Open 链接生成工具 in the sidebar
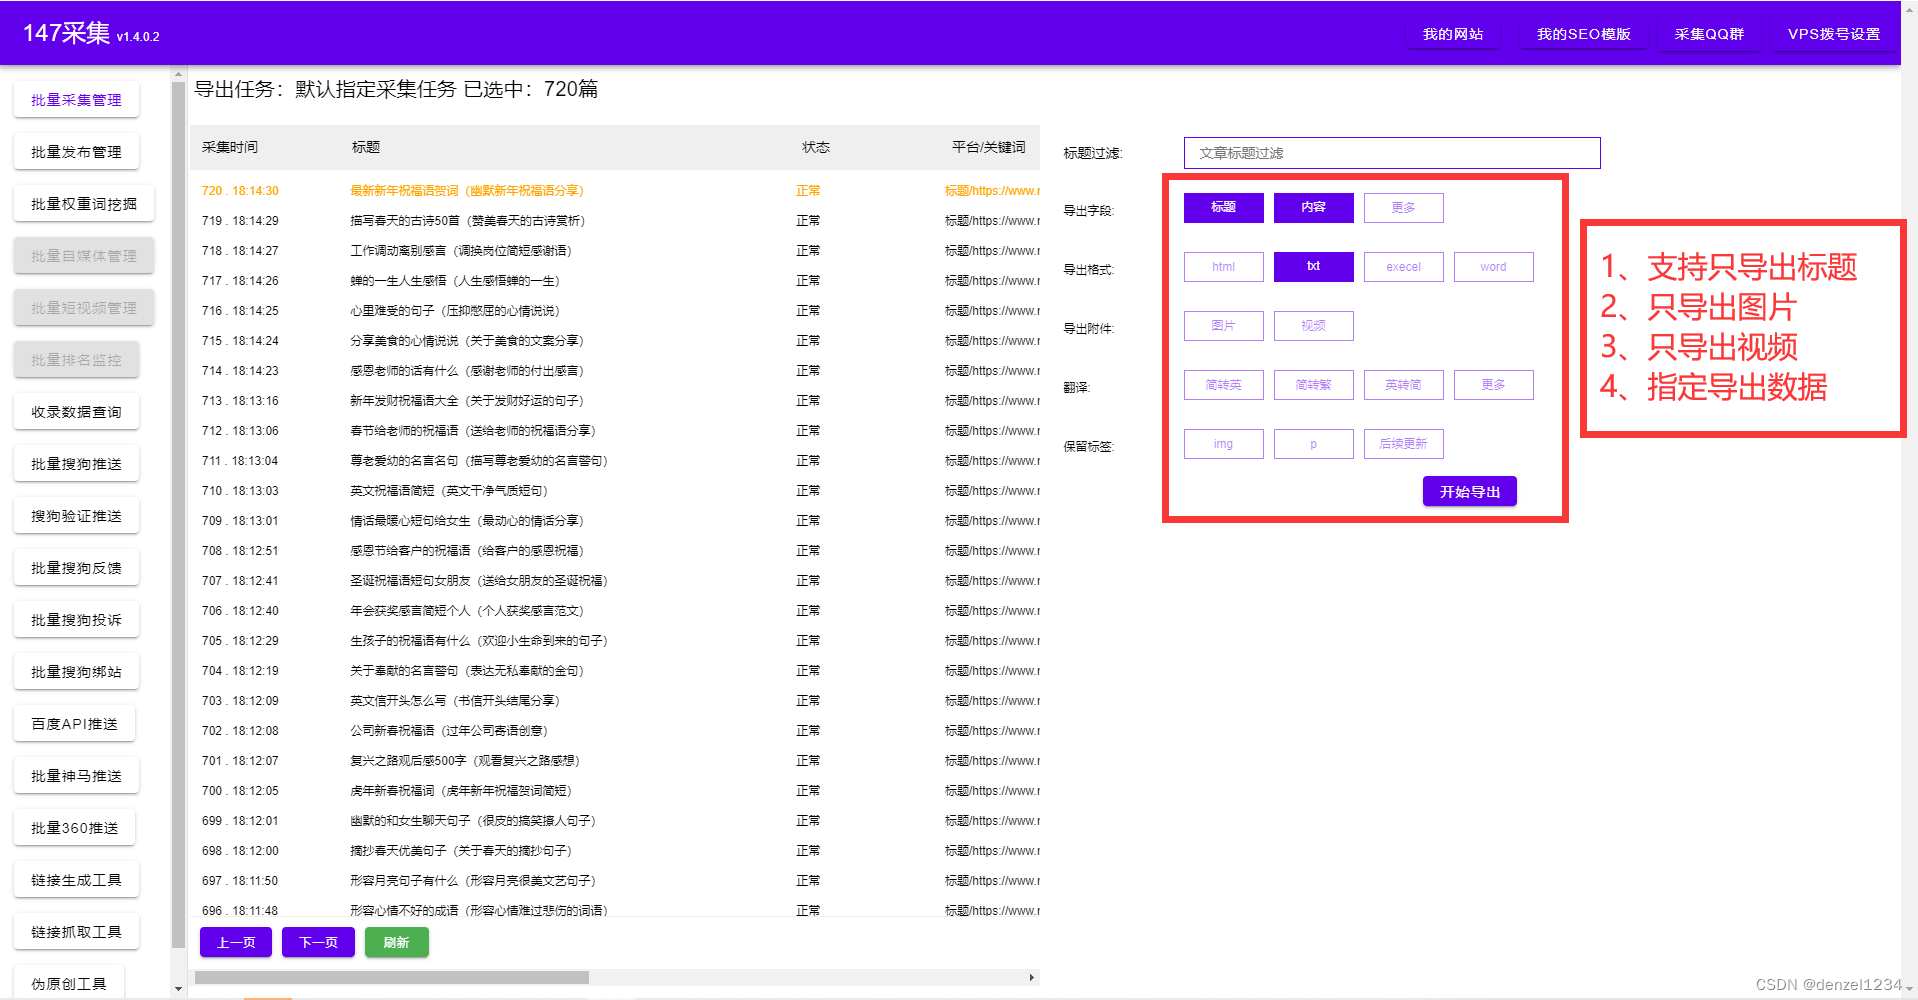1918x1000 pixels. (x=76, y=880)
